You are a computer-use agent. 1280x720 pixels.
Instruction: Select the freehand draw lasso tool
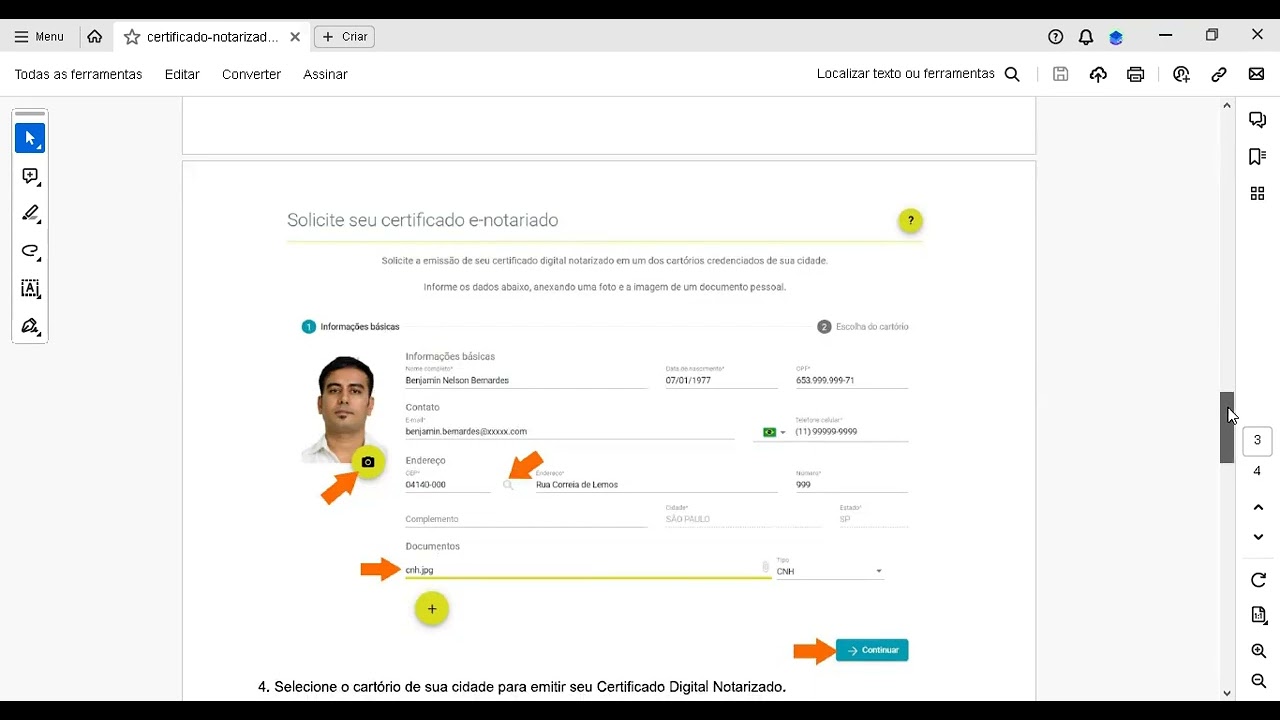pyautogui.click(x=30, y=251)
